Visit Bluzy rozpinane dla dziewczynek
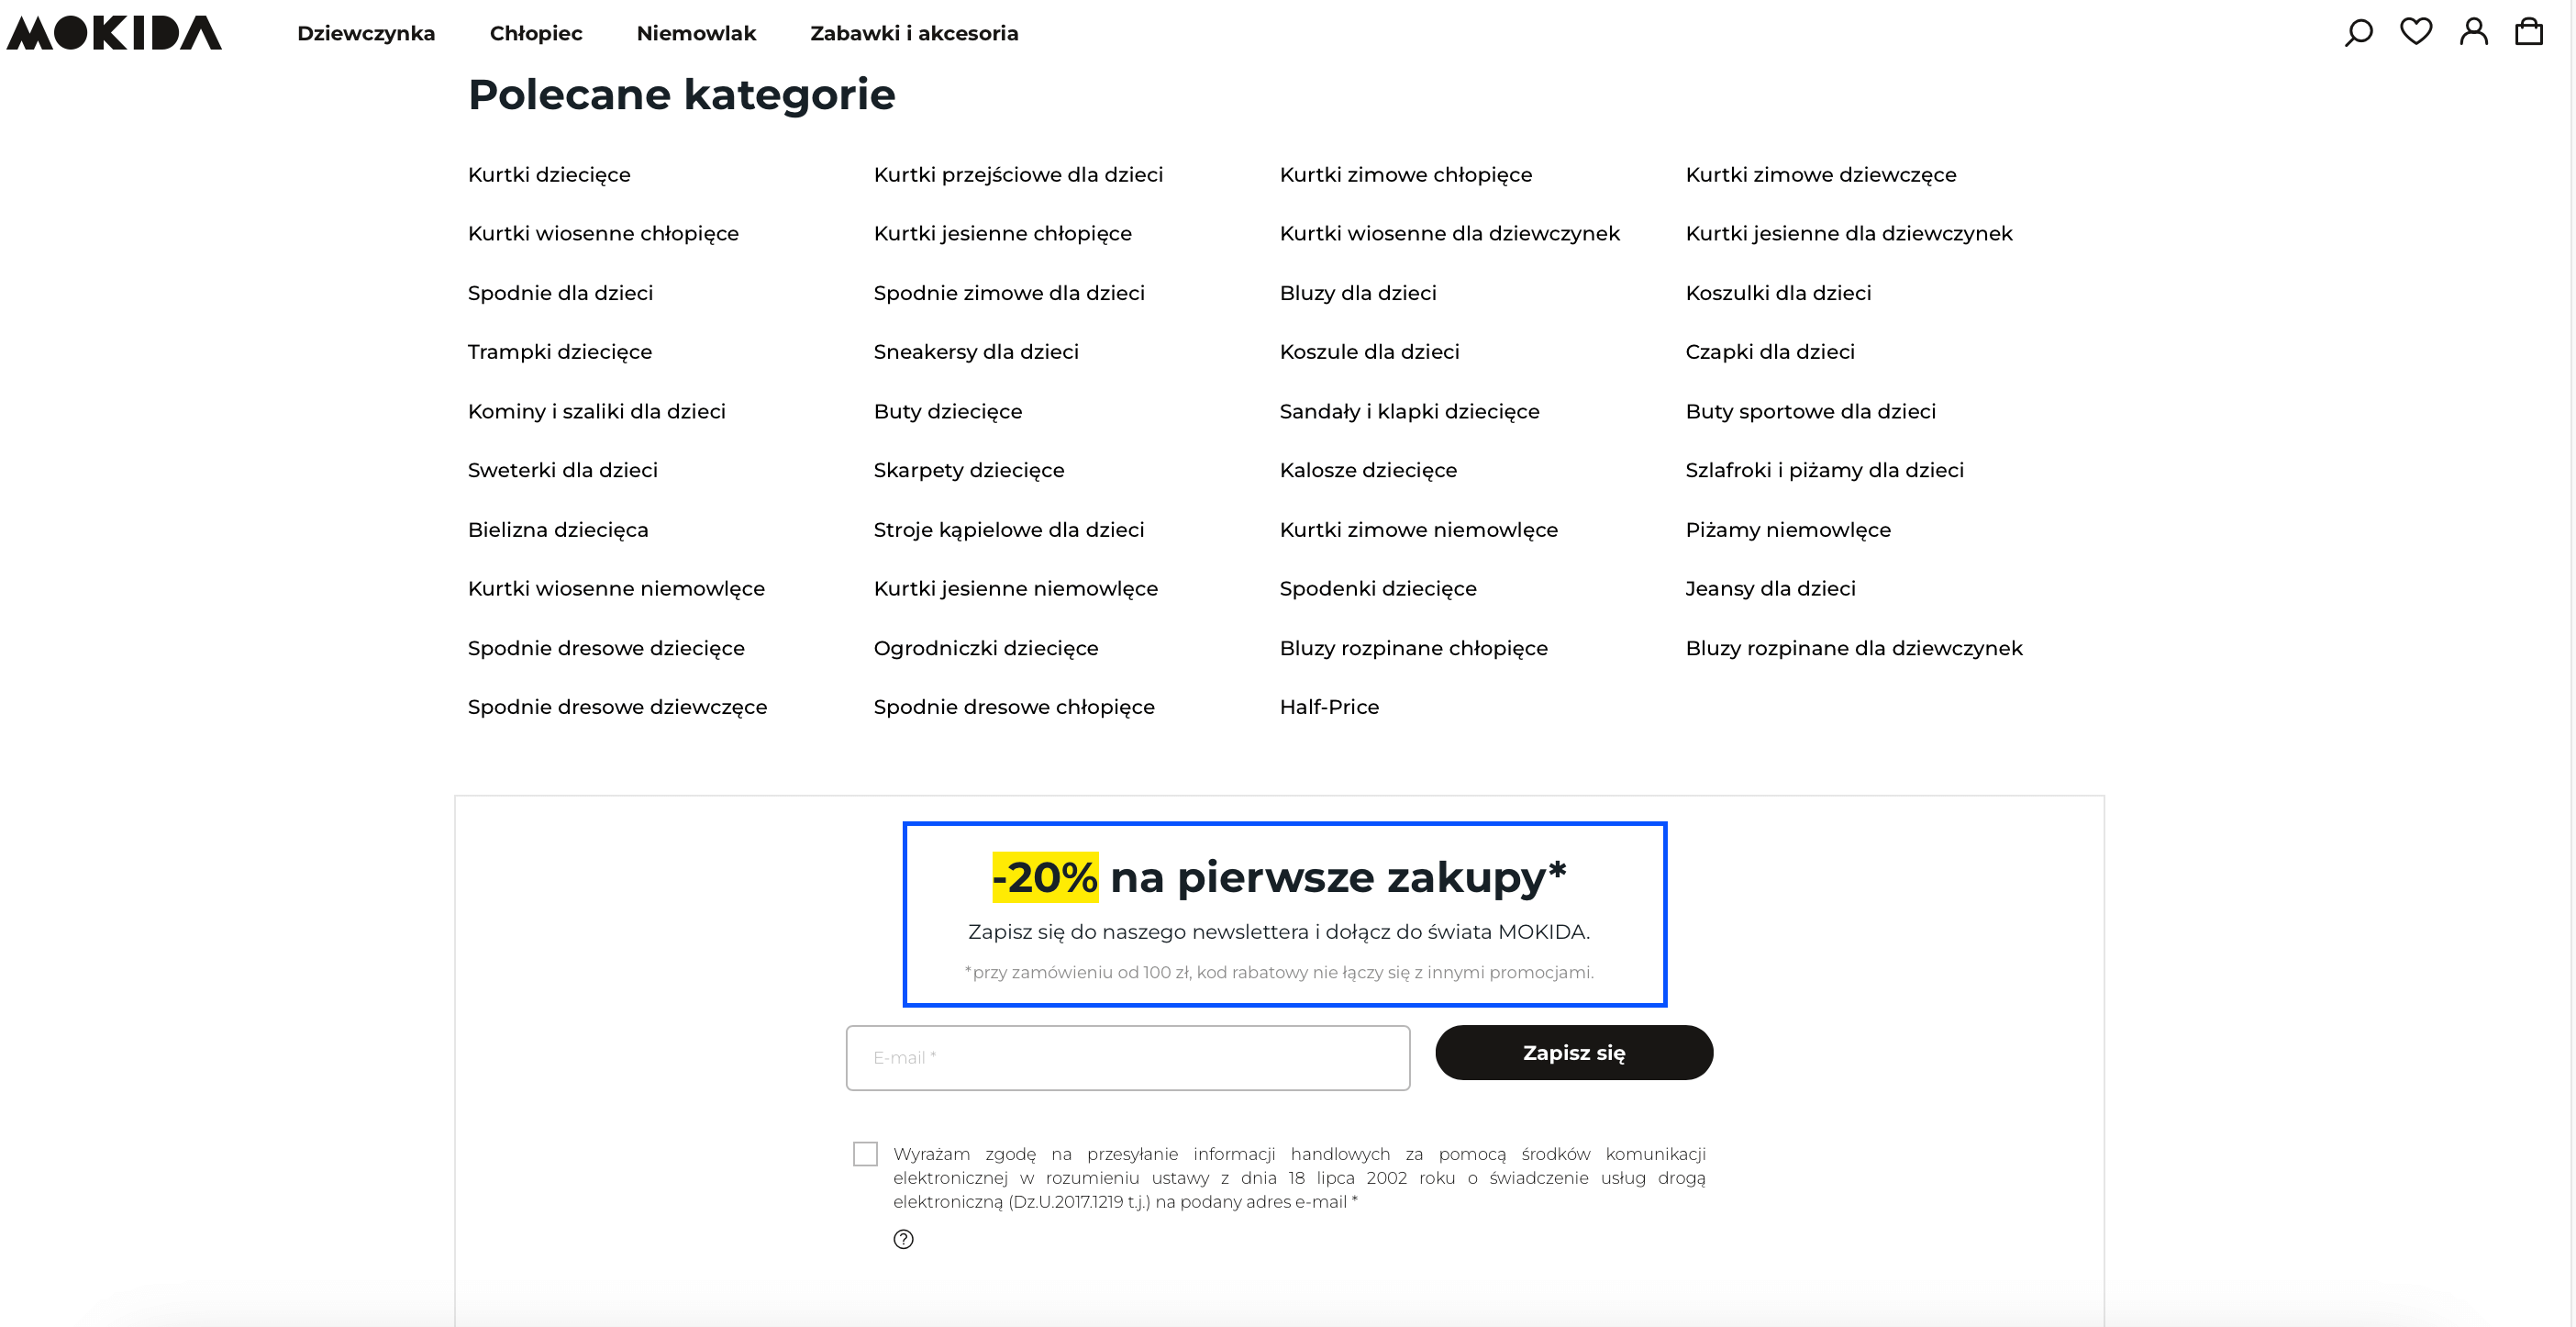The image size is (2576, 1327). tap(1854, 648)
